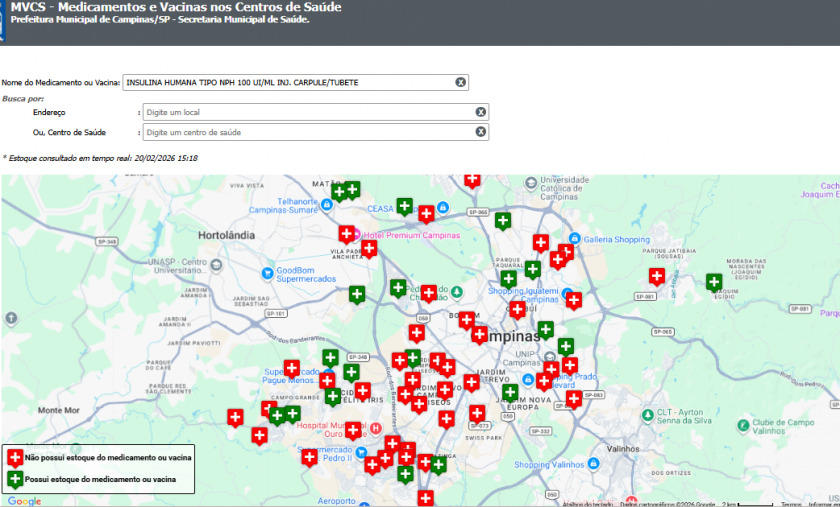Click the Telhanorte Campinas-Sumaré pin
840x507 pixels.
coord(327,204)
